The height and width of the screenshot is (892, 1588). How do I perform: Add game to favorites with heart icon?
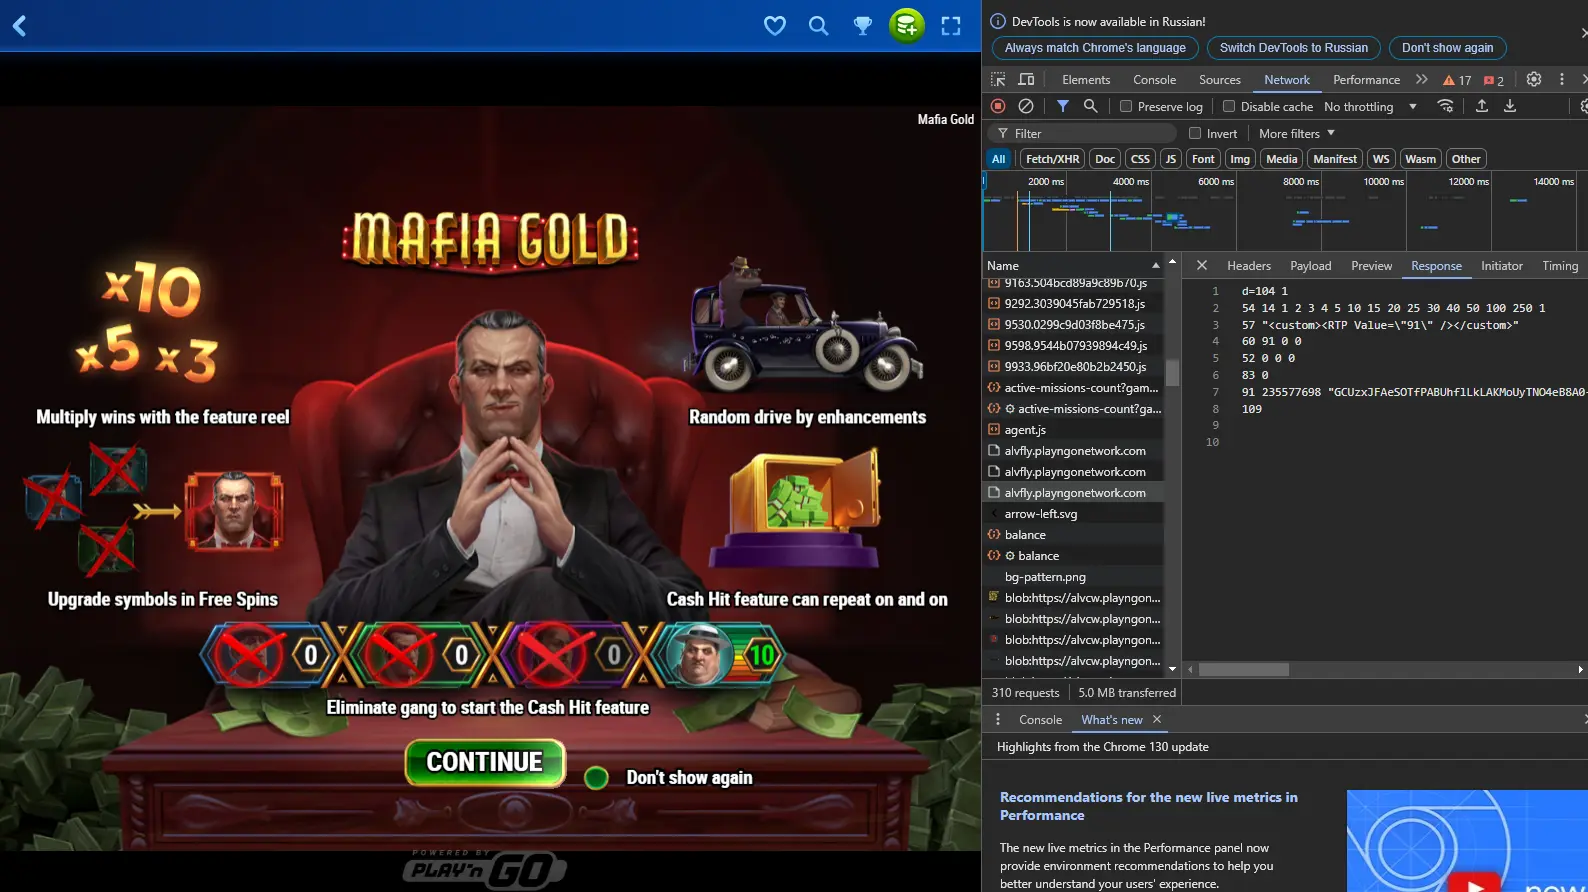click(x=775, y=26)
